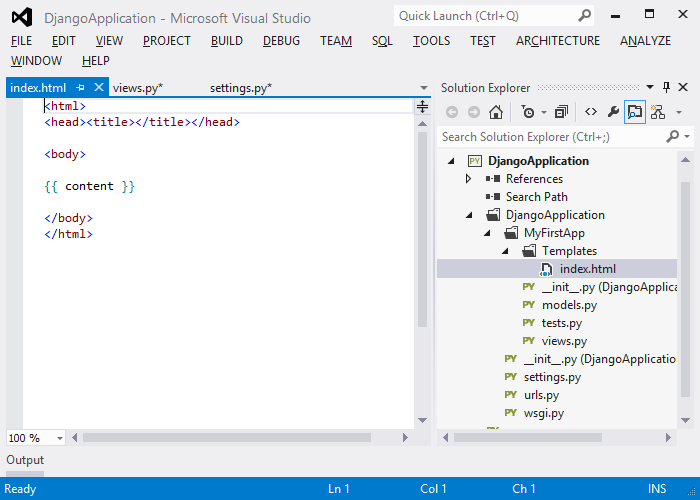Open the FILE menu

coord(21,41)
